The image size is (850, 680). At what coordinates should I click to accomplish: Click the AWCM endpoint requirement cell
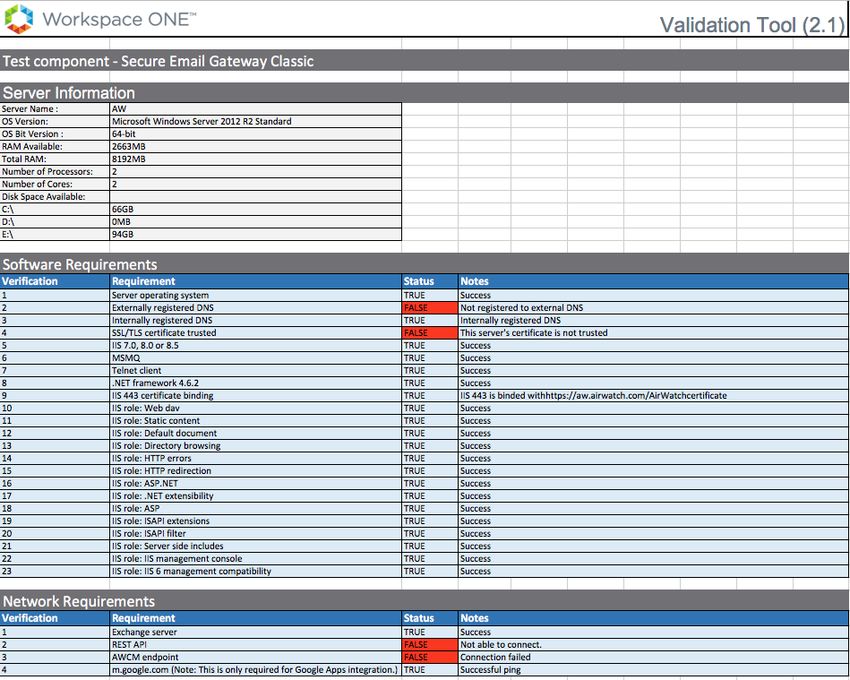(255, 657)
